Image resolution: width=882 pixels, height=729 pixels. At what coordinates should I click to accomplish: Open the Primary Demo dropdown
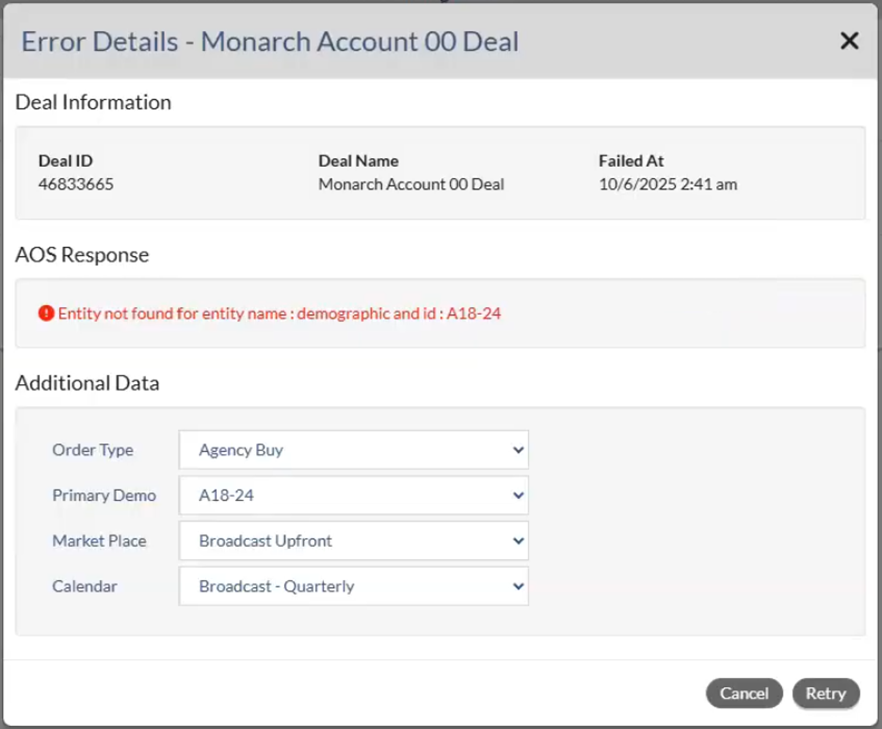tap(353, 496)
